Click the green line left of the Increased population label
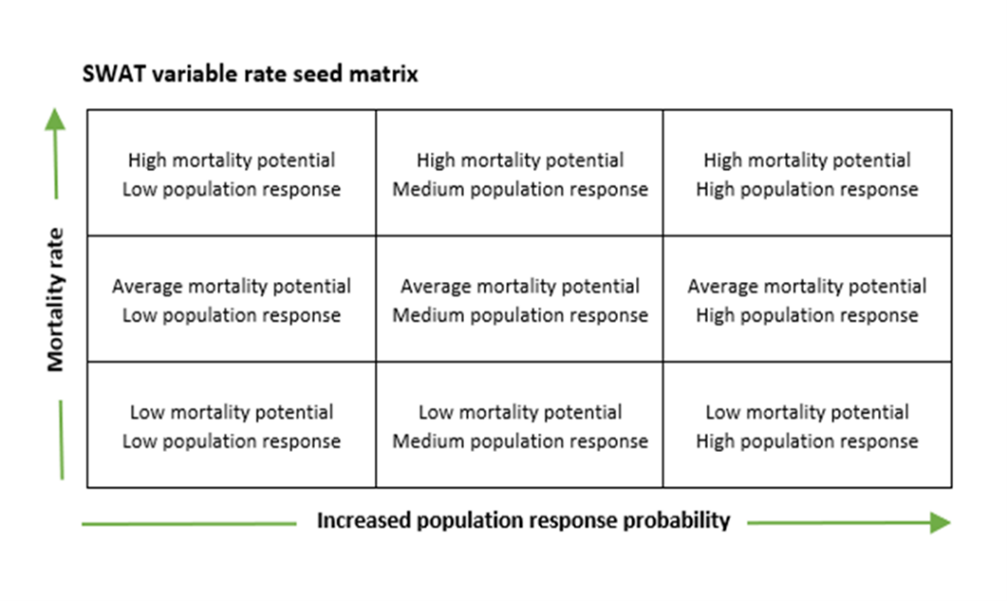1007x601 pixels. pos(188,523)
